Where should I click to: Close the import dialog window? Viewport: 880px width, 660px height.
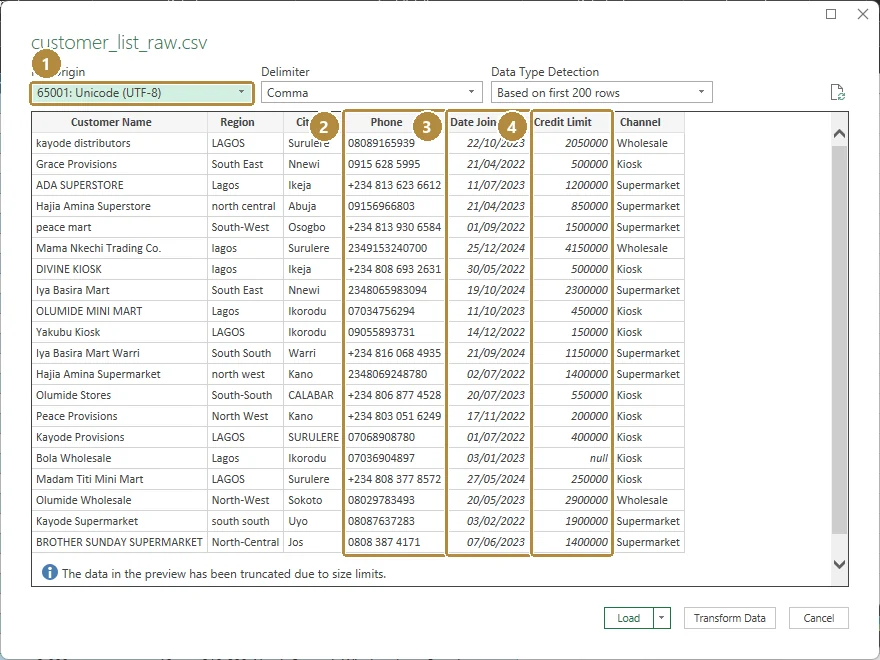[x=863, y=14]
